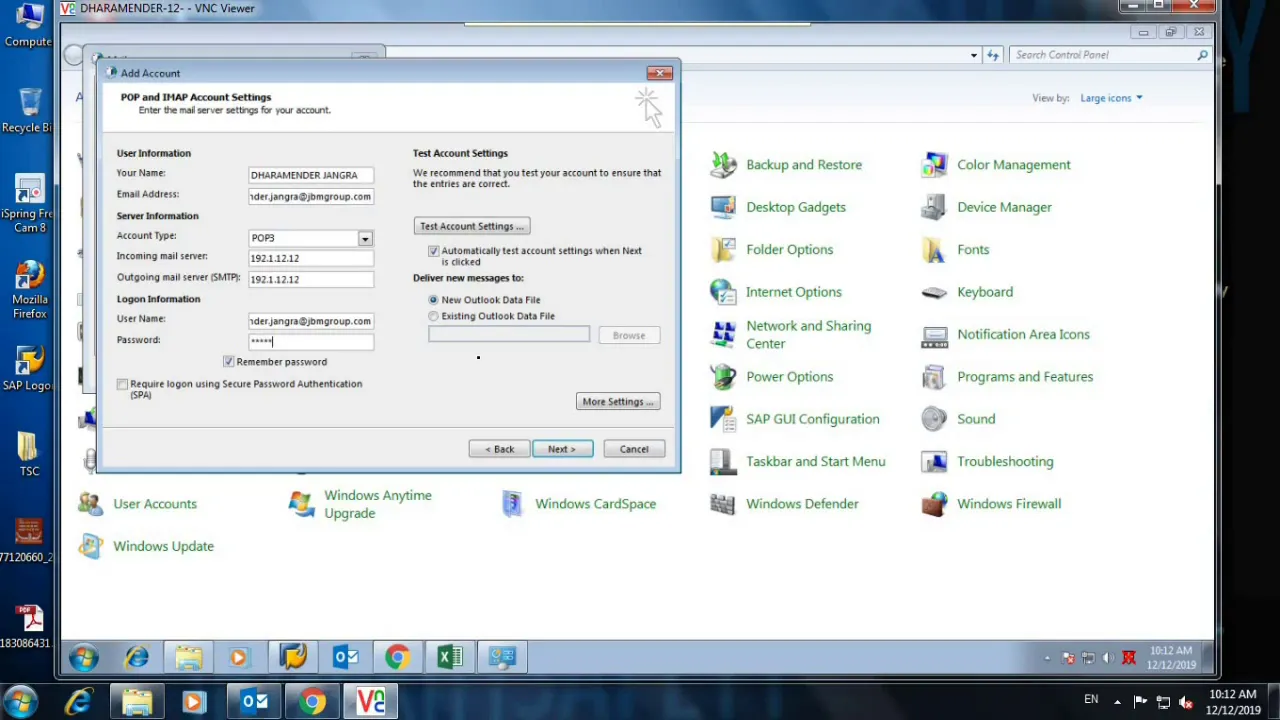Viewport: 1280px width, 720px height.
Task: Close the Add Account dialog
Action: pos(659,73)
